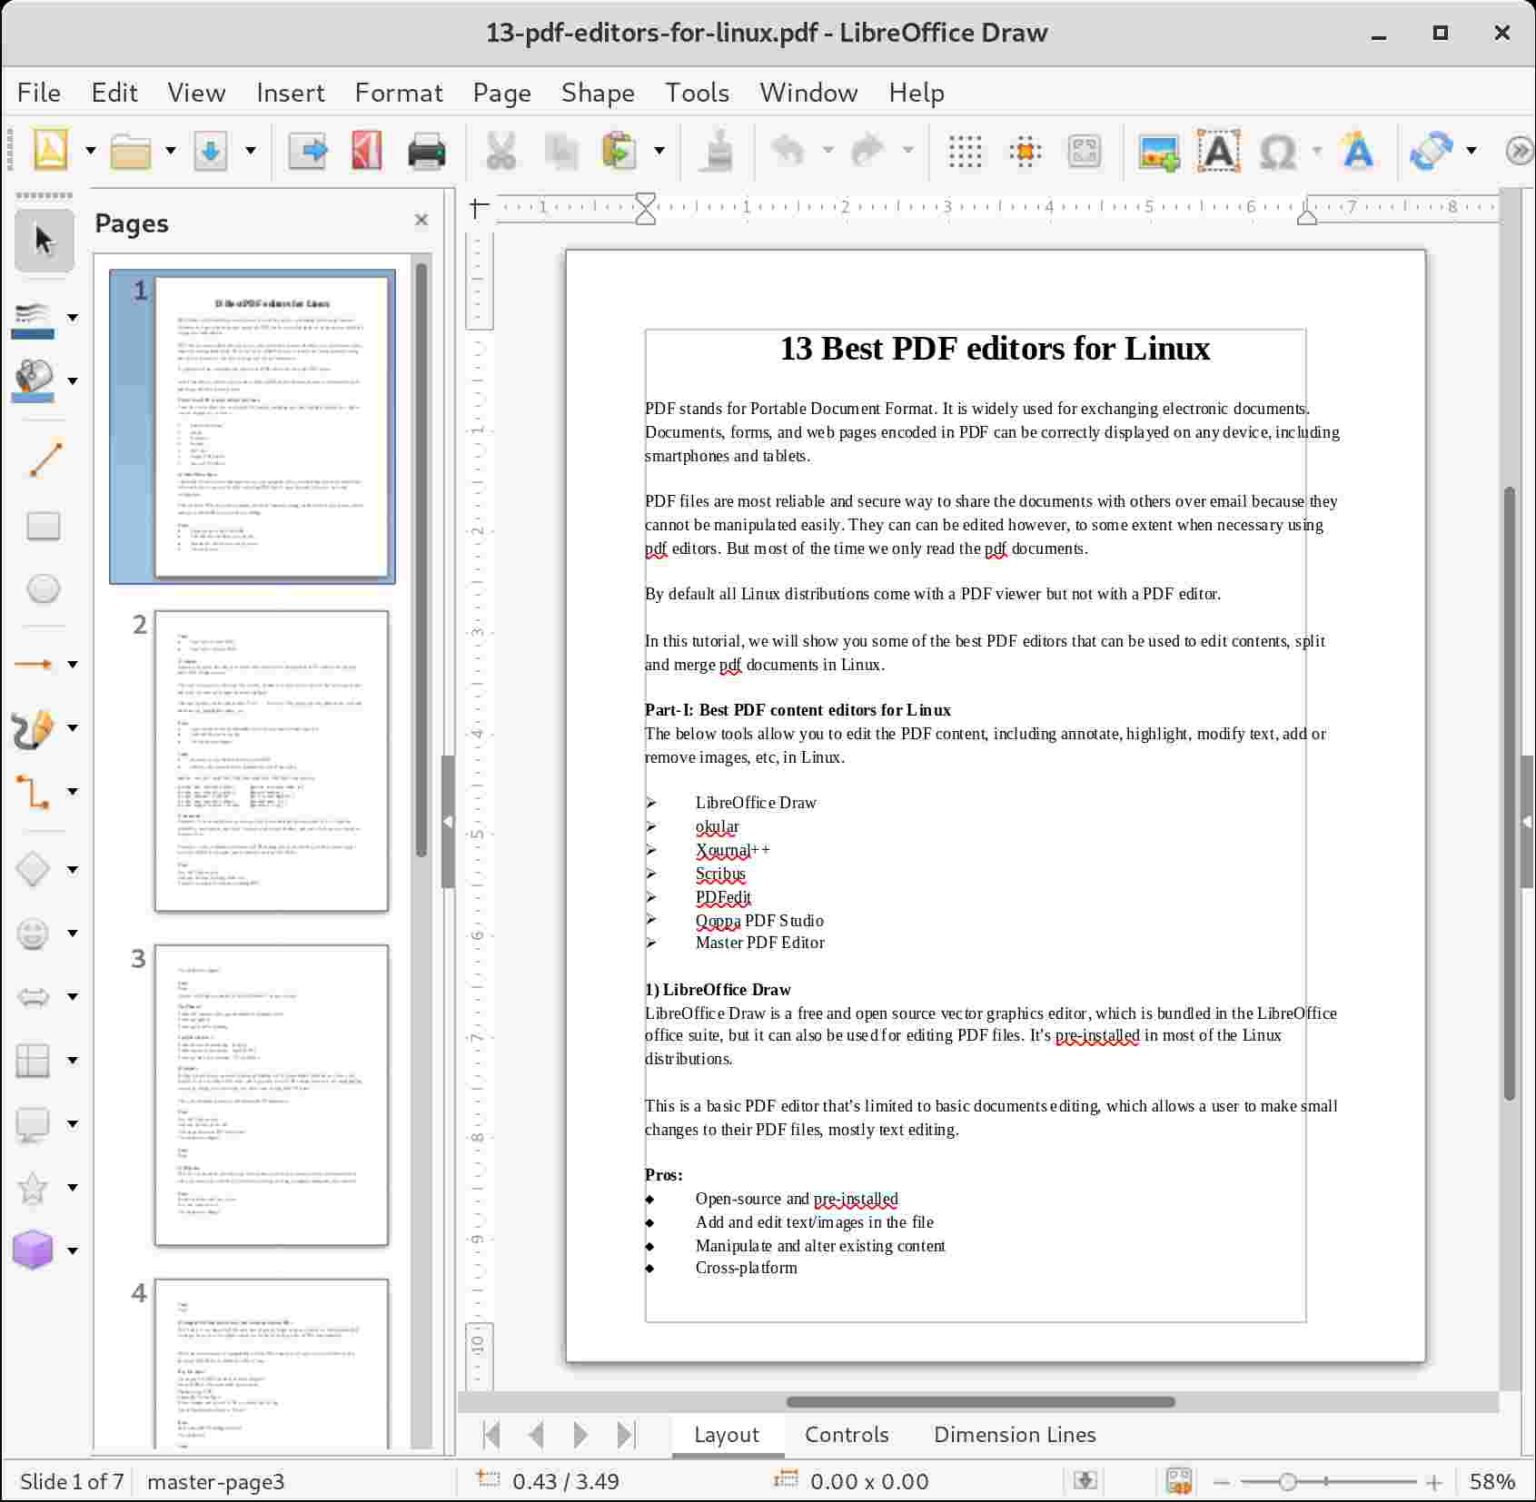
Task: Switch to the Controls tab
Action: tap(846, 1434)
